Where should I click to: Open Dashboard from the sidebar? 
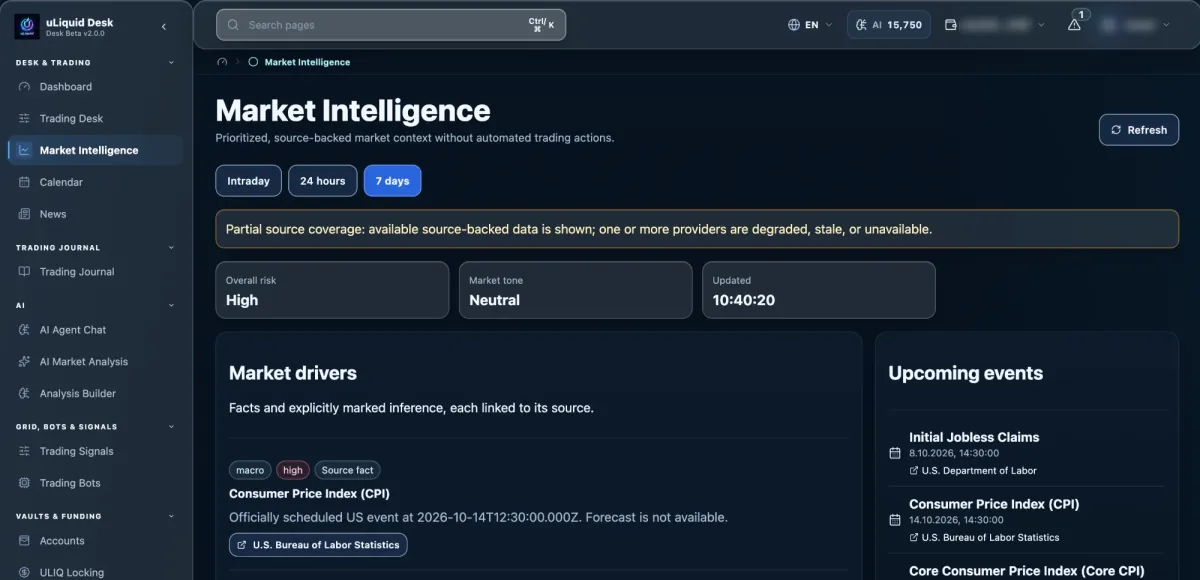[95, 87]
